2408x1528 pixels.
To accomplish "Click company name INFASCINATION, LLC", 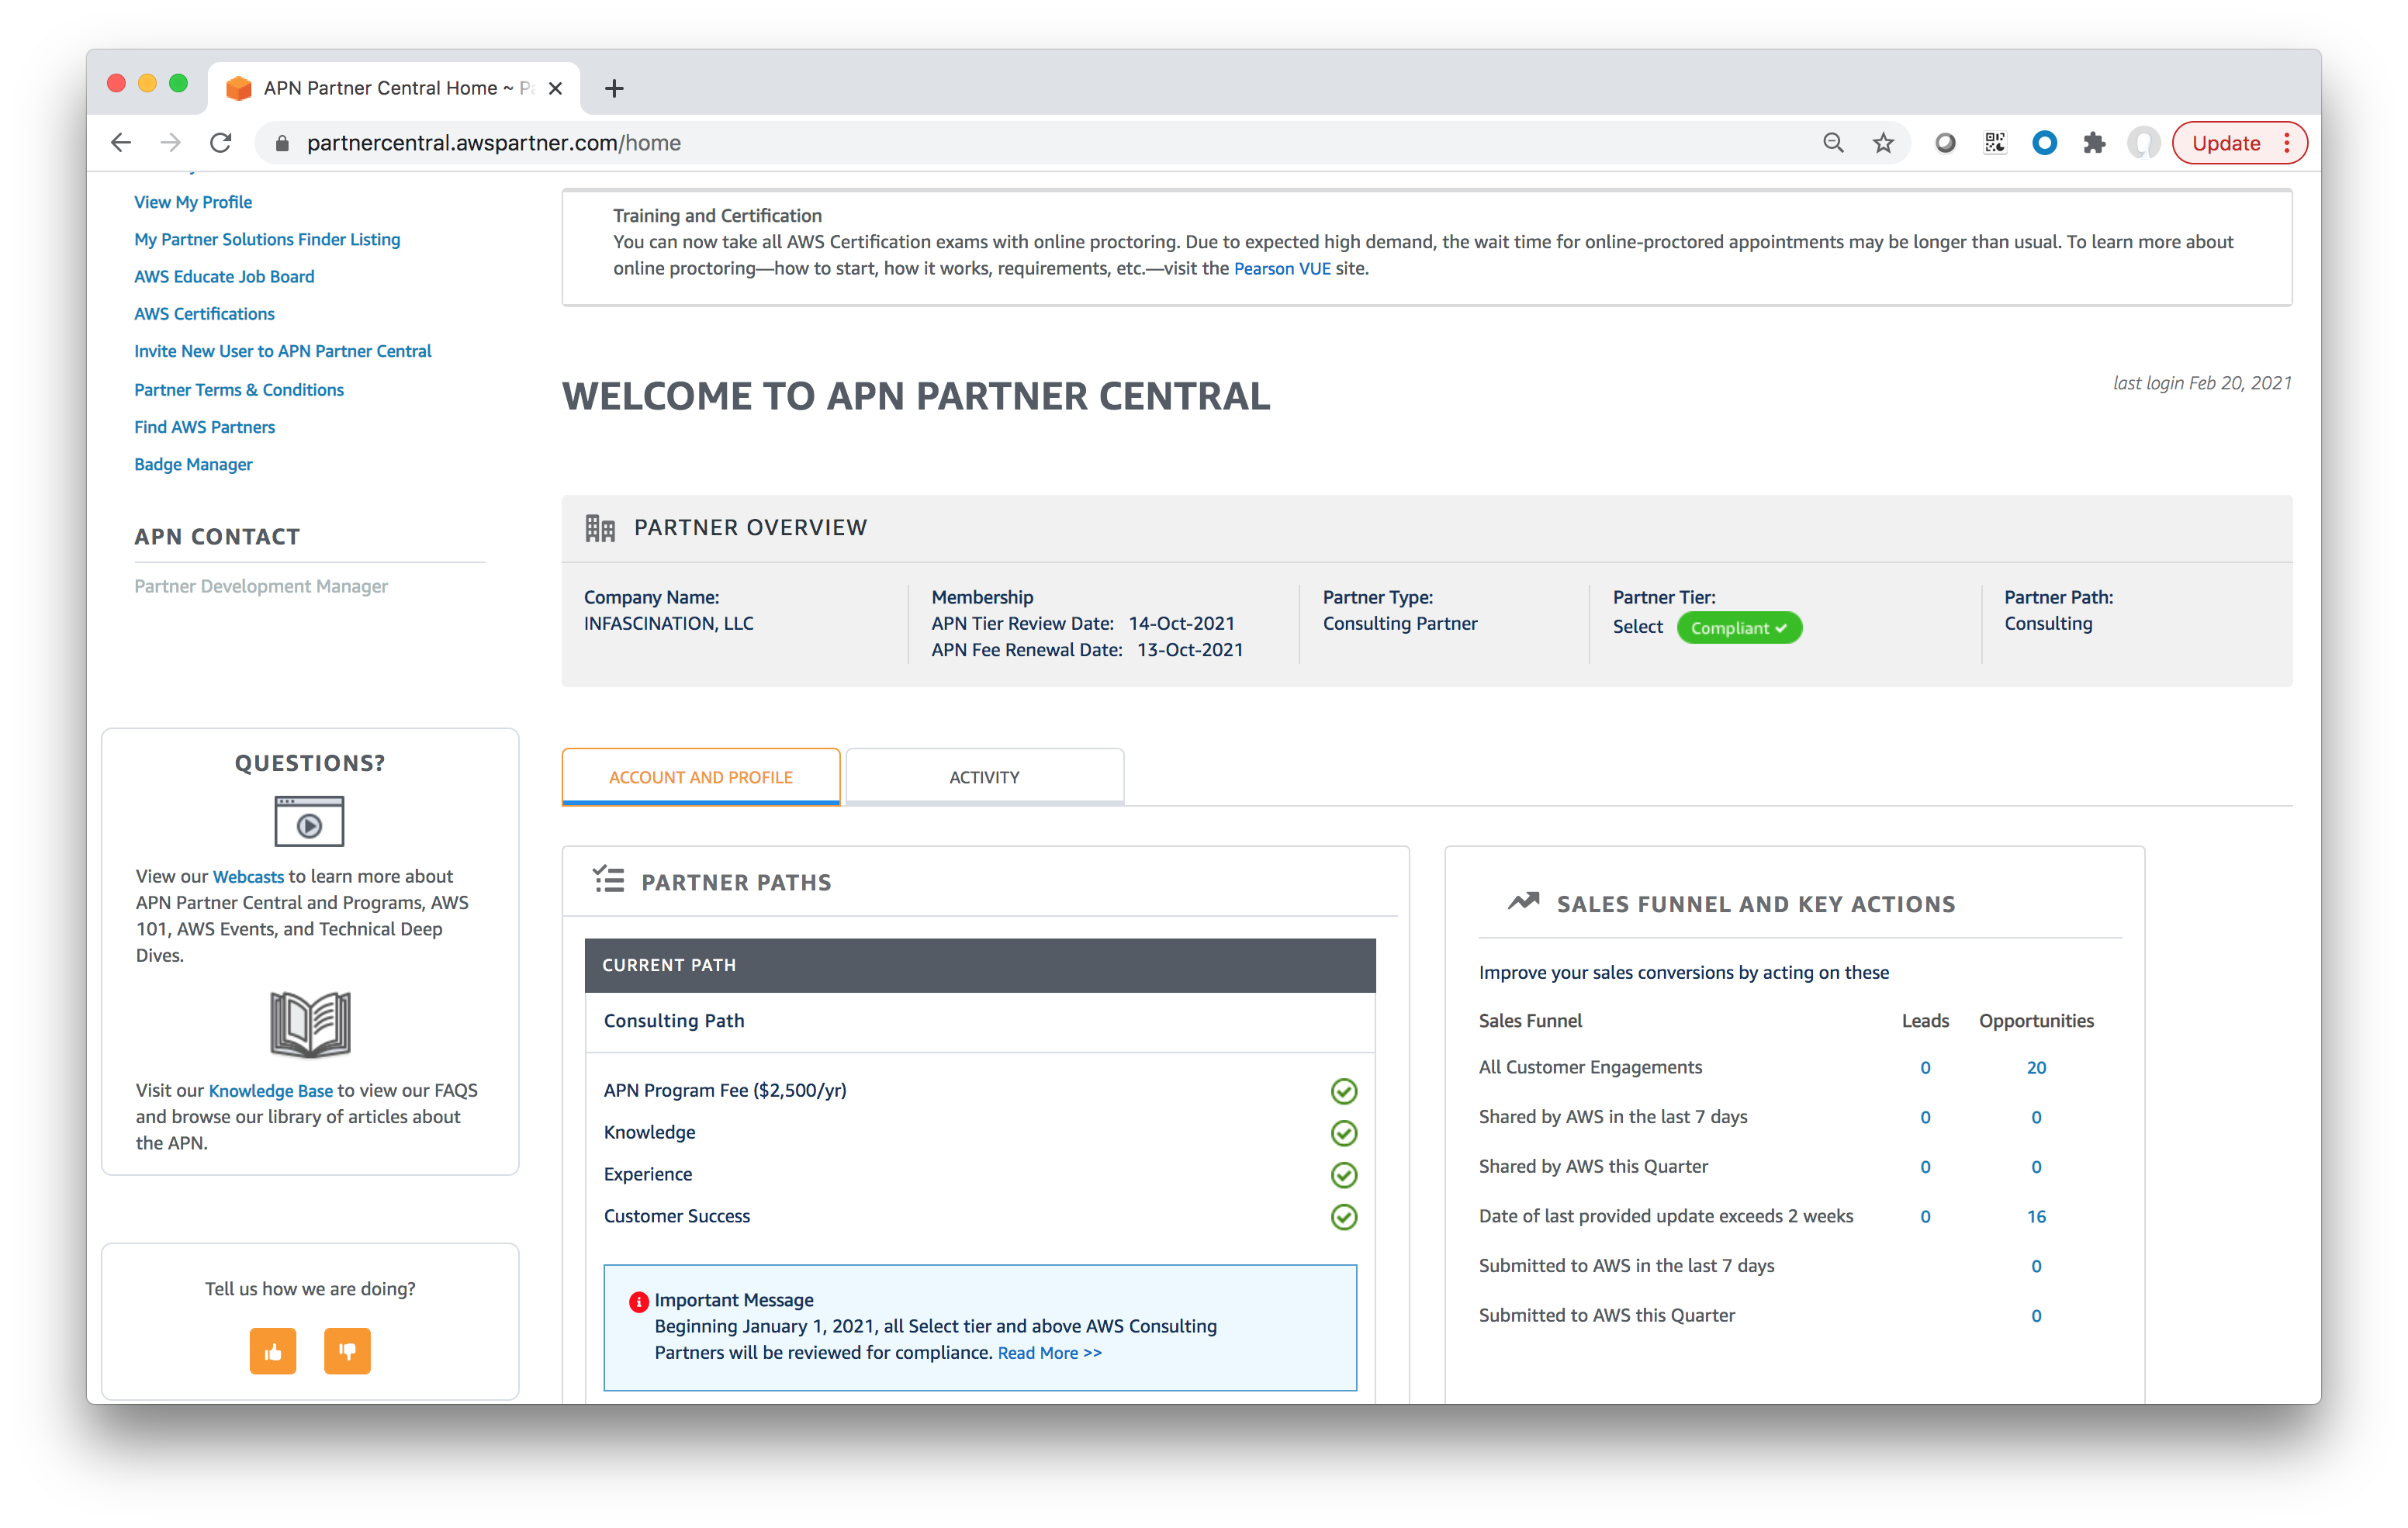I will [x=669, y=624].
